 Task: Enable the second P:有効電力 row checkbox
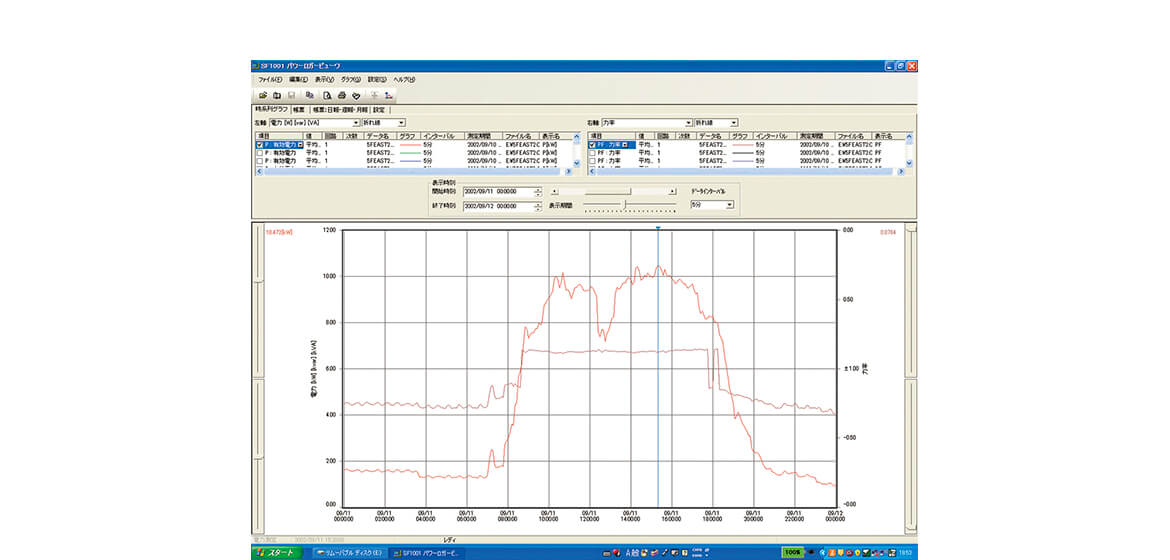tap(260, 152)
